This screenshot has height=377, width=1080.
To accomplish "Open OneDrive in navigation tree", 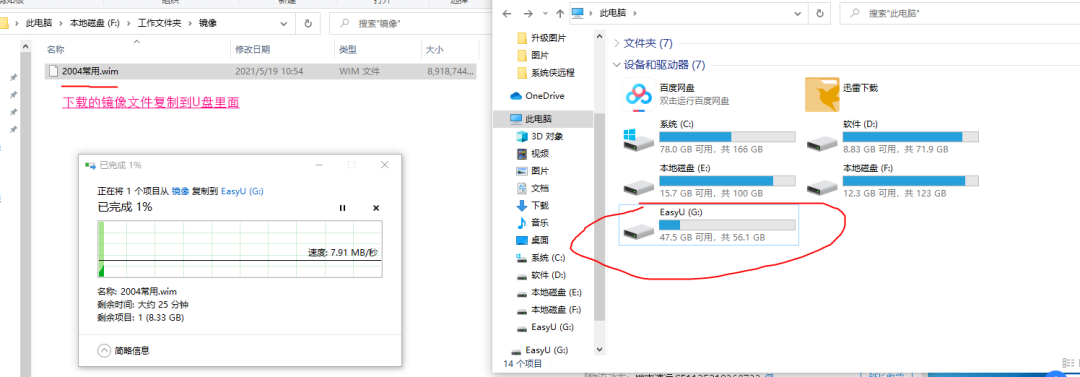I will pyautogui.click(x=537, y=96).
